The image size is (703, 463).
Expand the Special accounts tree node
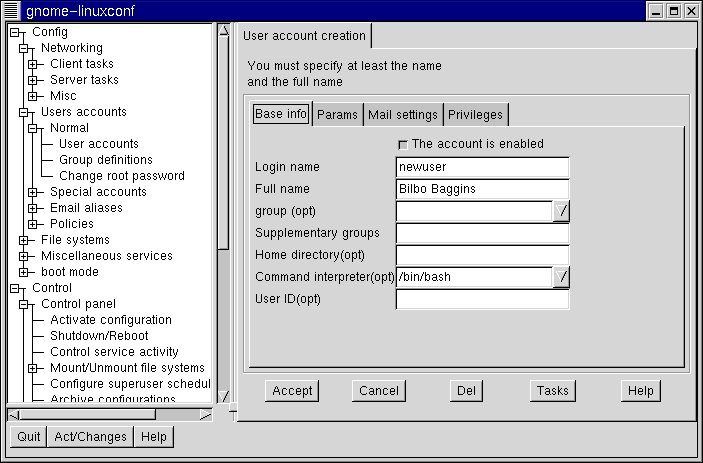33,192
